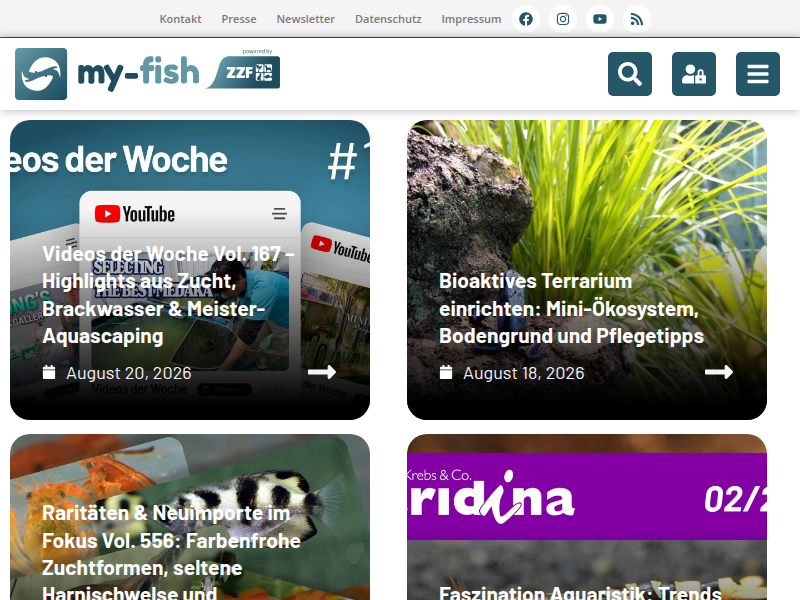Open the Instagram profile icon
Image resolution: width=800 pixels, height=600 pixels.
pyautogui.click(x=563, y=19)
